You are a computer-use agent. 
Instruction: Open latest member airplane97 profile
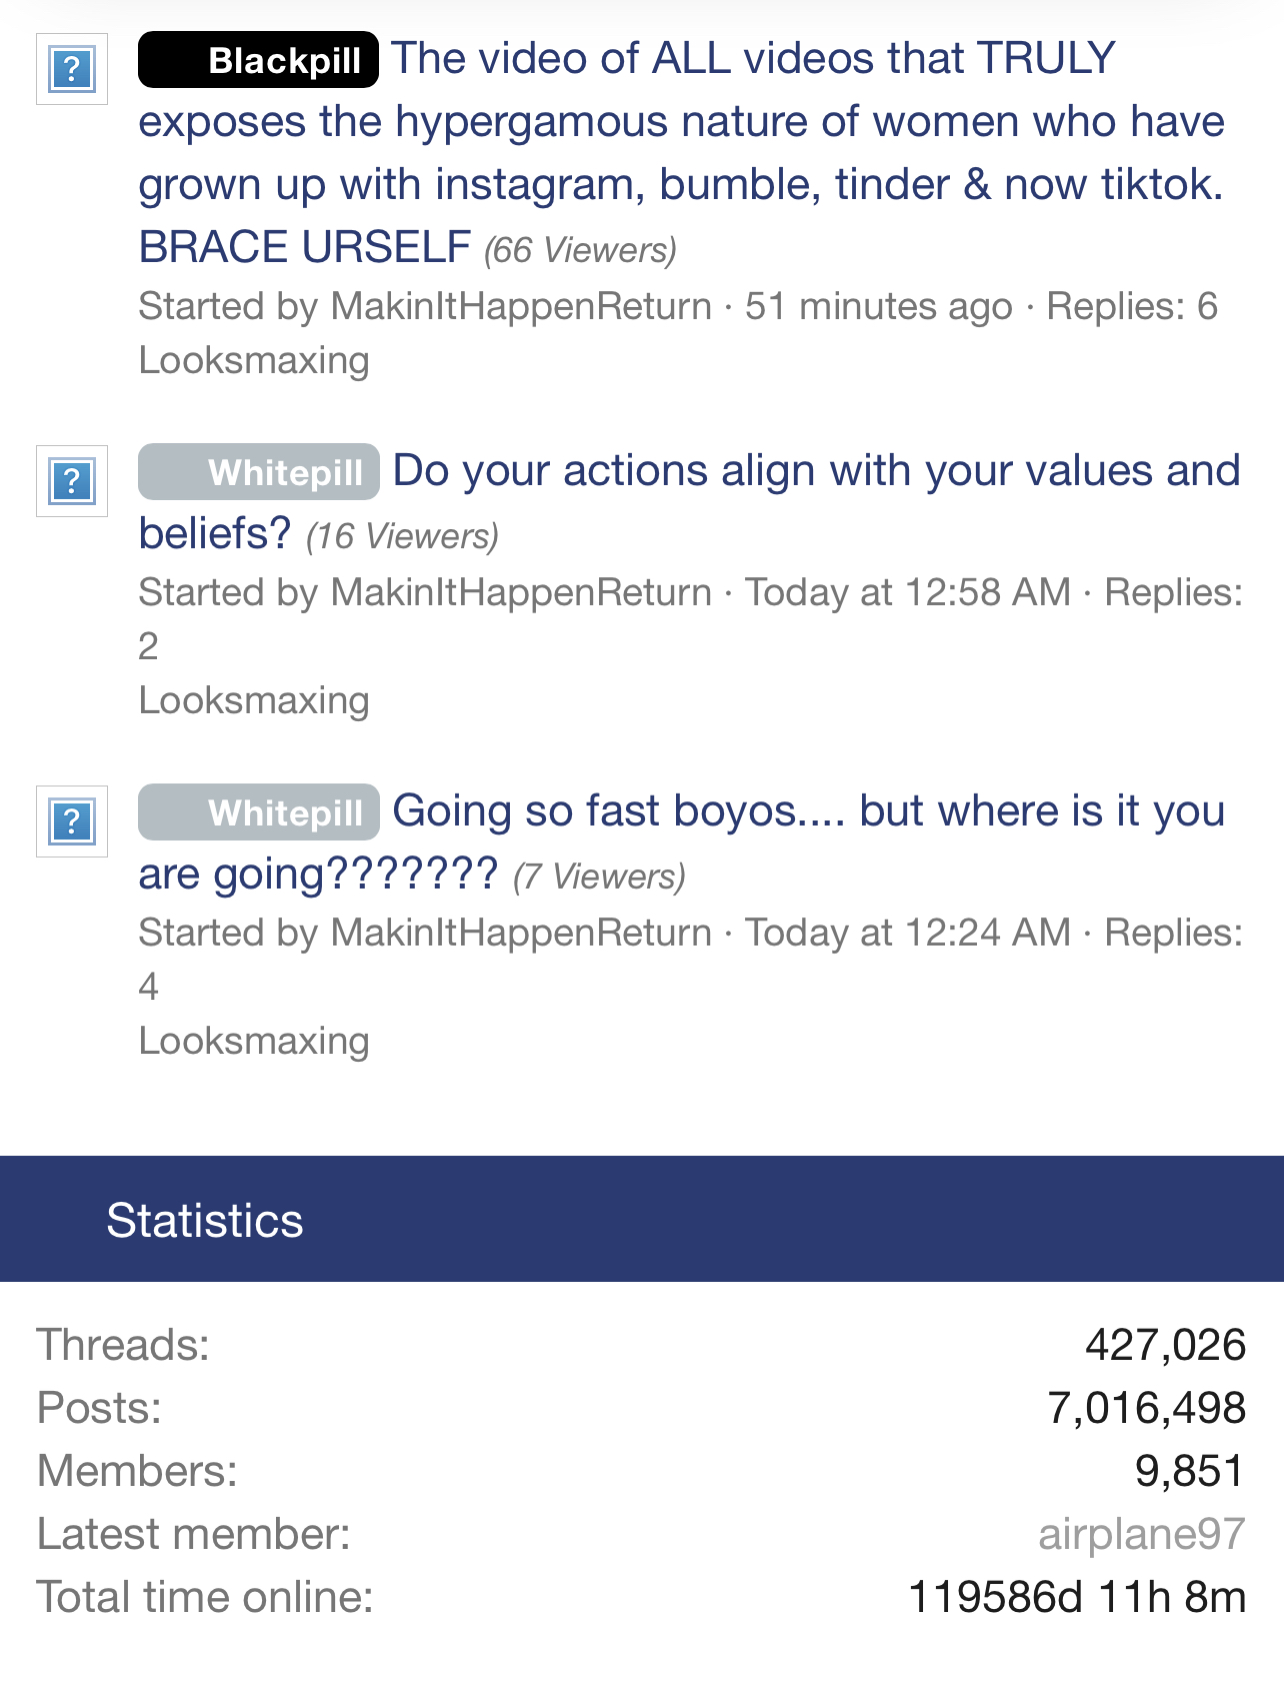point(1141,1534)
